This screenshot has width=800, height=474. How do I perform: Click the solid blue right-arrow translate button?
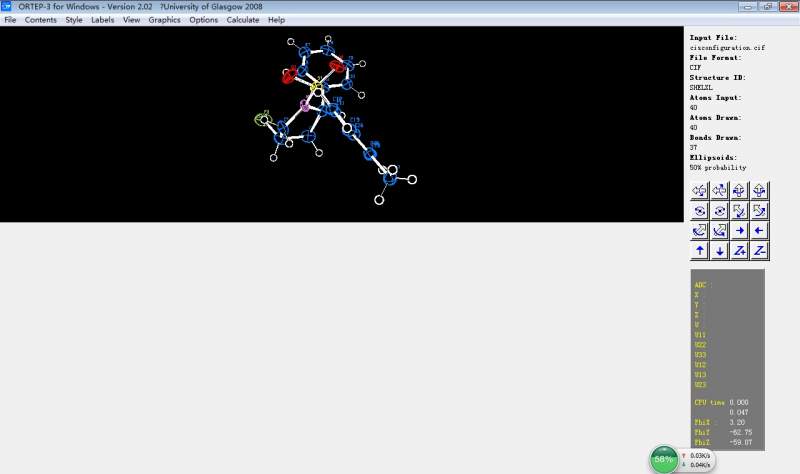tap(739, 231)
